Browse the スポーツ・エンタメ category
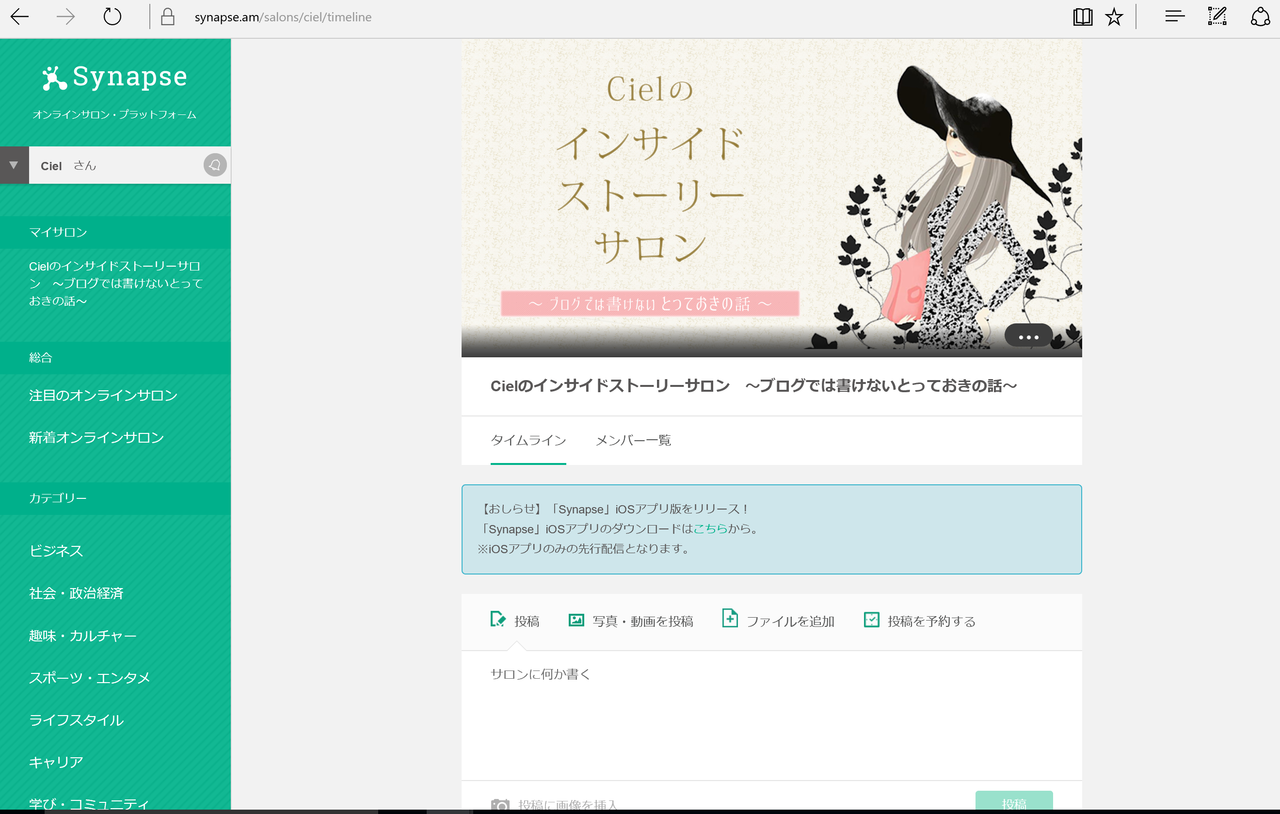The height and width of the screenshot is (814, 1280). click(90, 677)
